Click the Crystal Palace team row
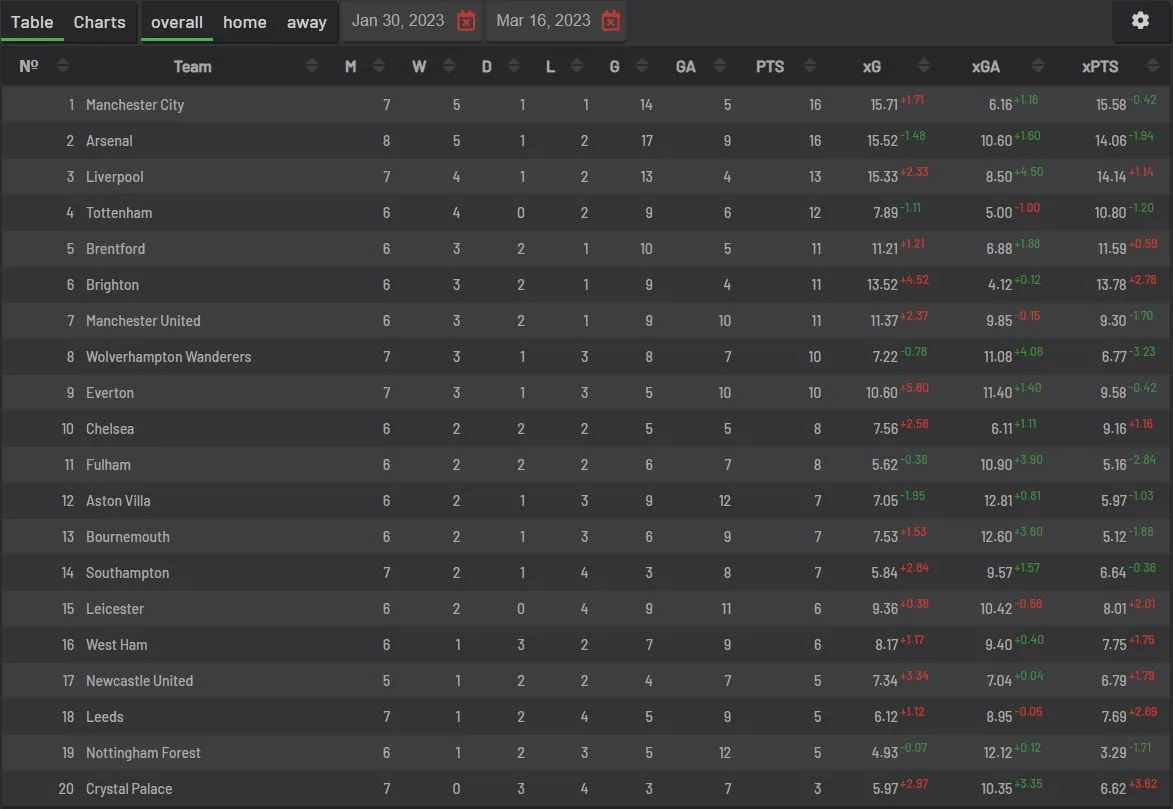The width and height of the screenshot is (1173, 809). [x=129, y=789]
